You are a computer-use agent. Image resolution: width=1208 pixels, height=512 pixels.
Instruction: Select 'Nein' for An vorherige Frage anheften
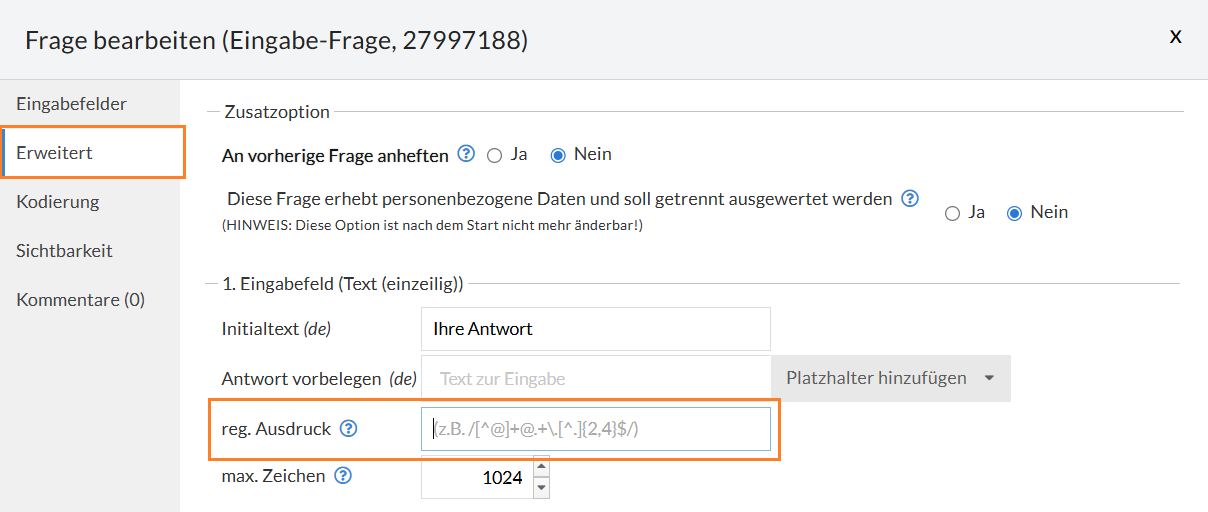(x=559, y=155)
